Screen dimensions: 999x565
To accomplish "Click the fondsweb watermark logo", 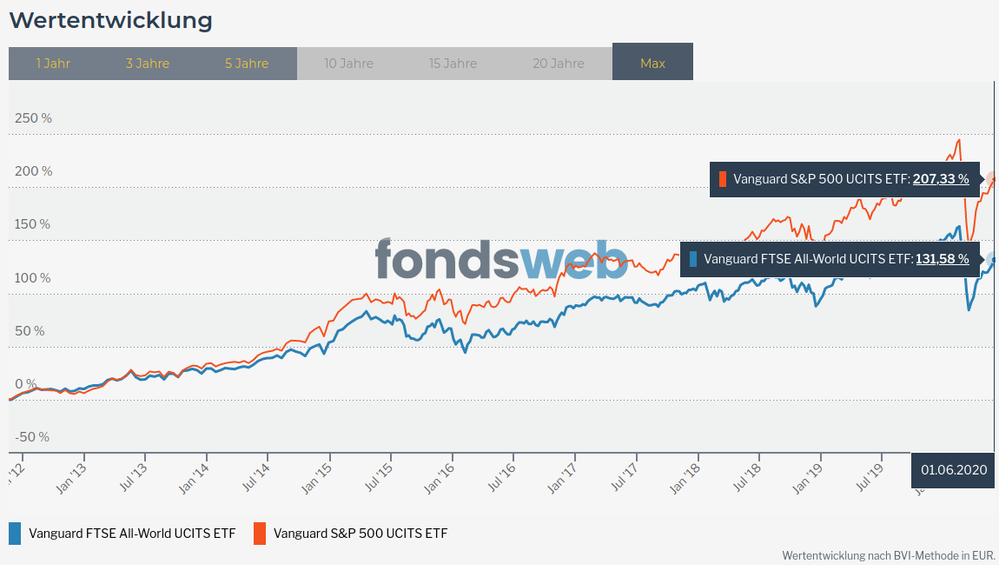I will pyautogui.click(x=501, y=260).
